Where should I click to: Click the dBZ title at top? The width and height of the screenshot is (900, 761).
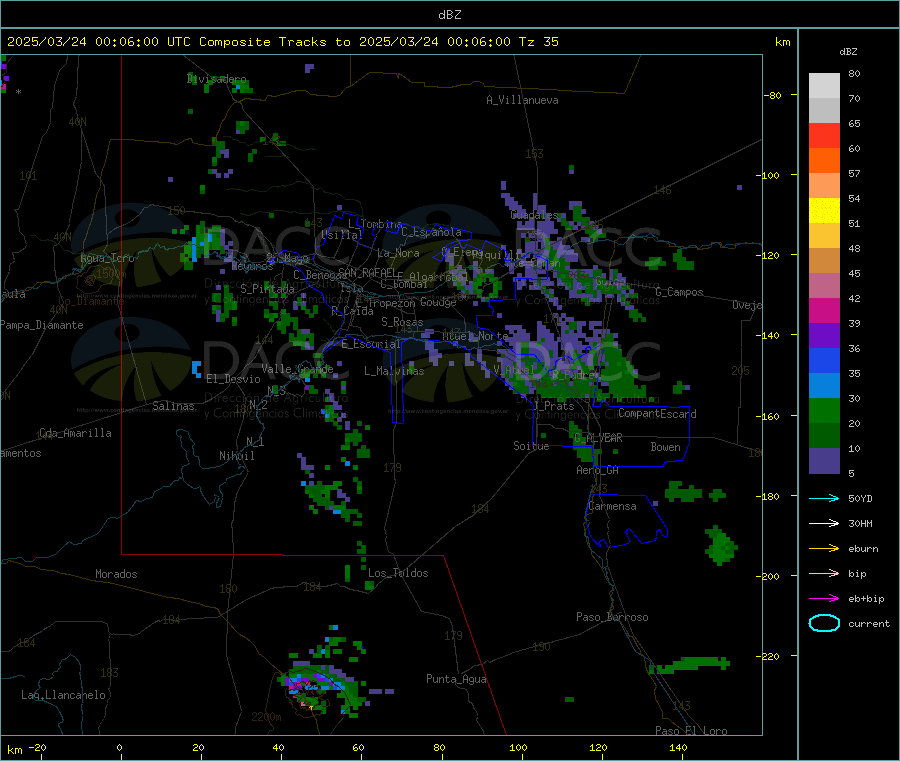click(x=449, y=14)
